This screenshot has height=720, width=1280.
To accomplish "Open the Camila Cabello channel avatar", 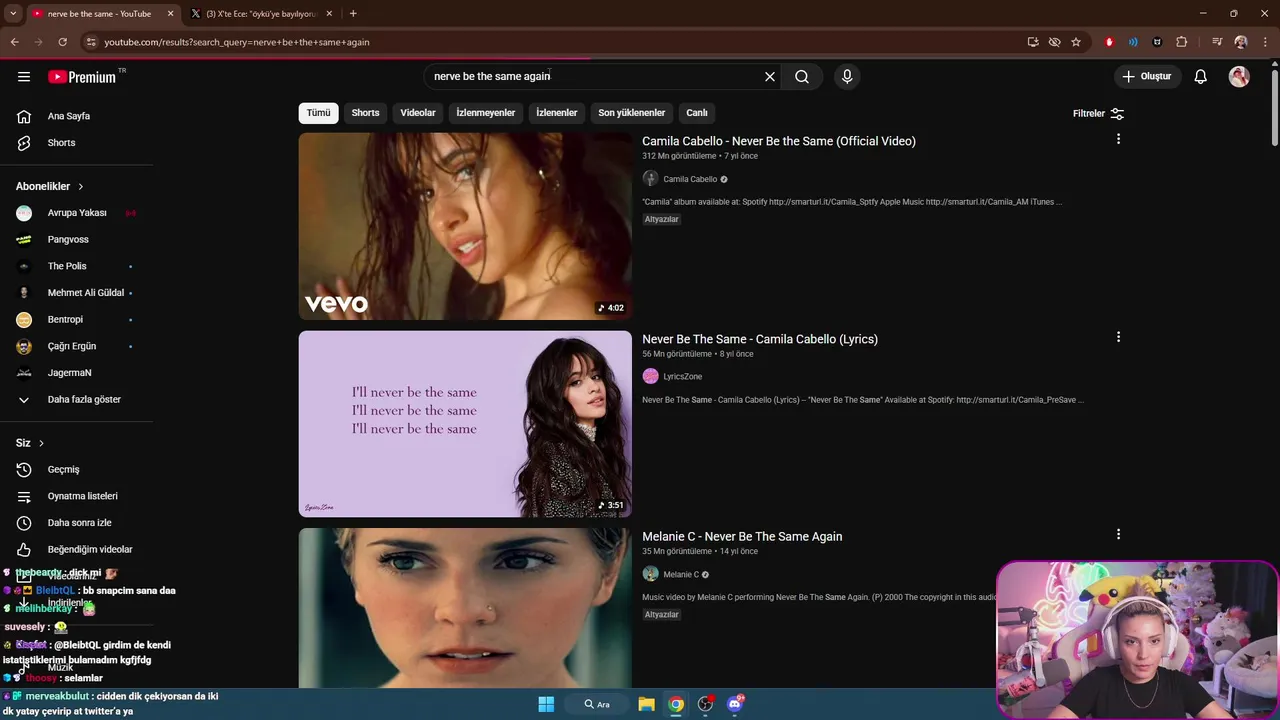I will coord(650,179).
